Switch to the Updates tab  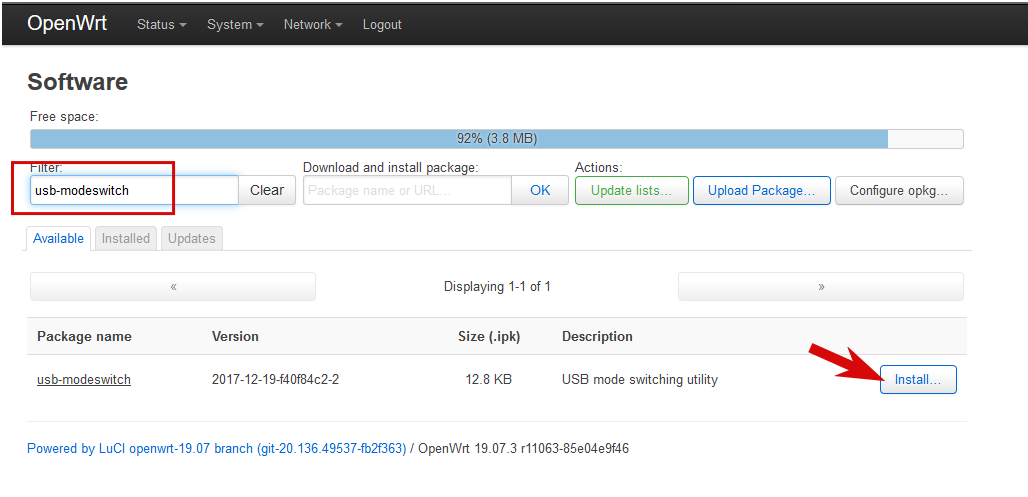point(192,238)
